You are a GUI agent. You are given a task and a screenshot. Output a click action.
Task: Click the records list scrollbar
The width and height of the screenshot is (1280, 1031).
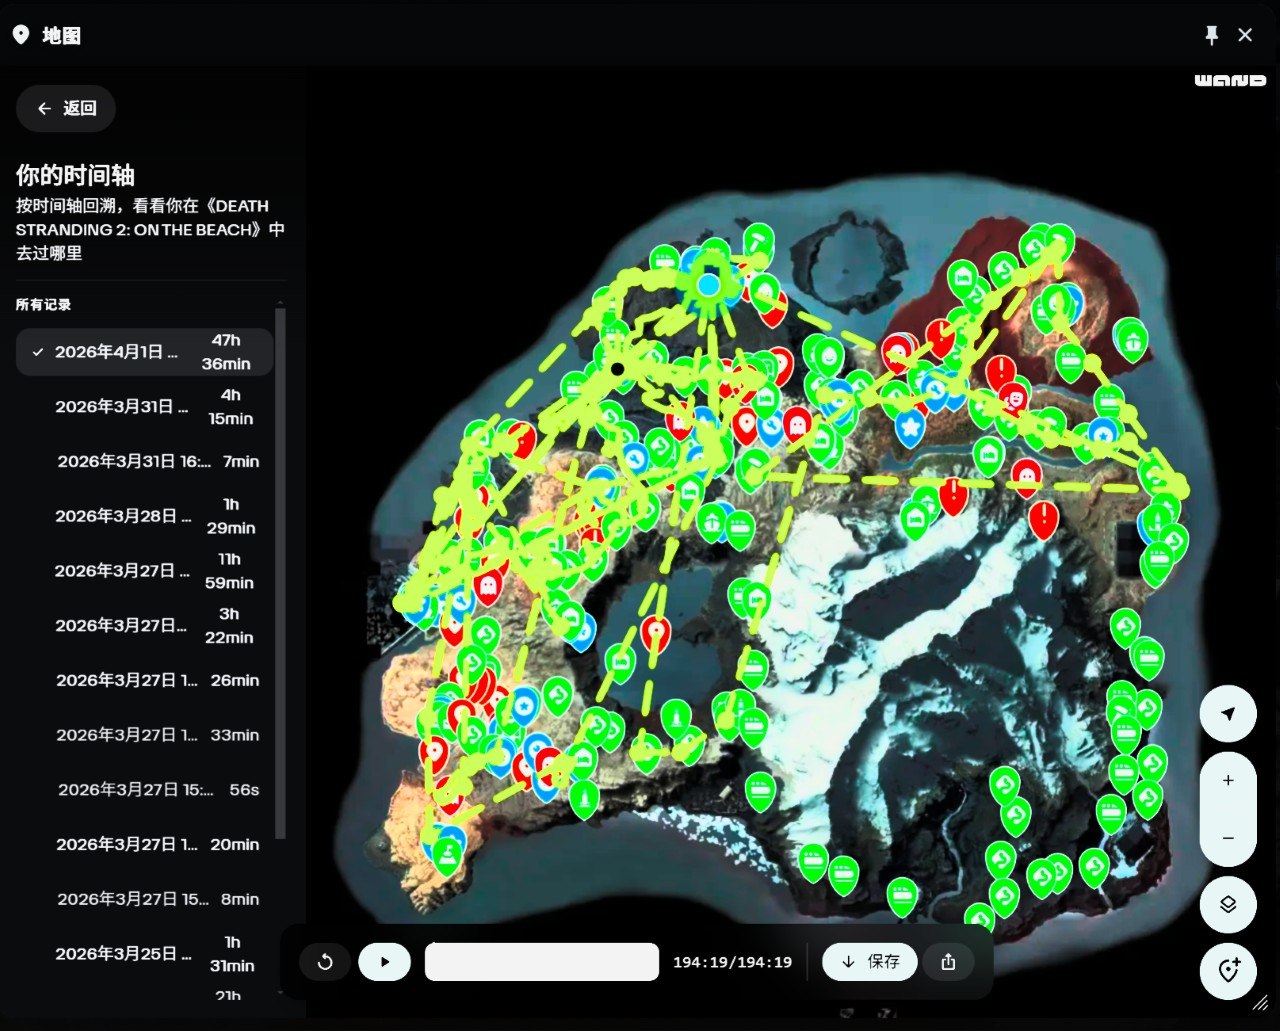pyautogui.click(x=281, y=570)
